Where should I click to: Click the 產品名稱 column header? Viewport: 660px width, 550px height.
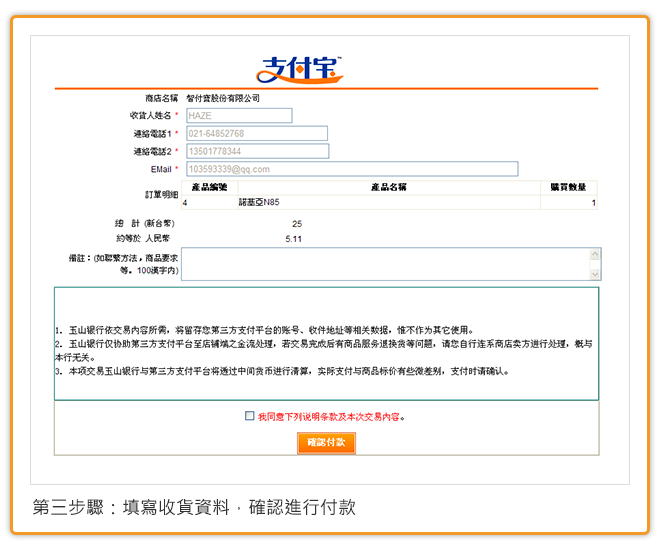389,187
